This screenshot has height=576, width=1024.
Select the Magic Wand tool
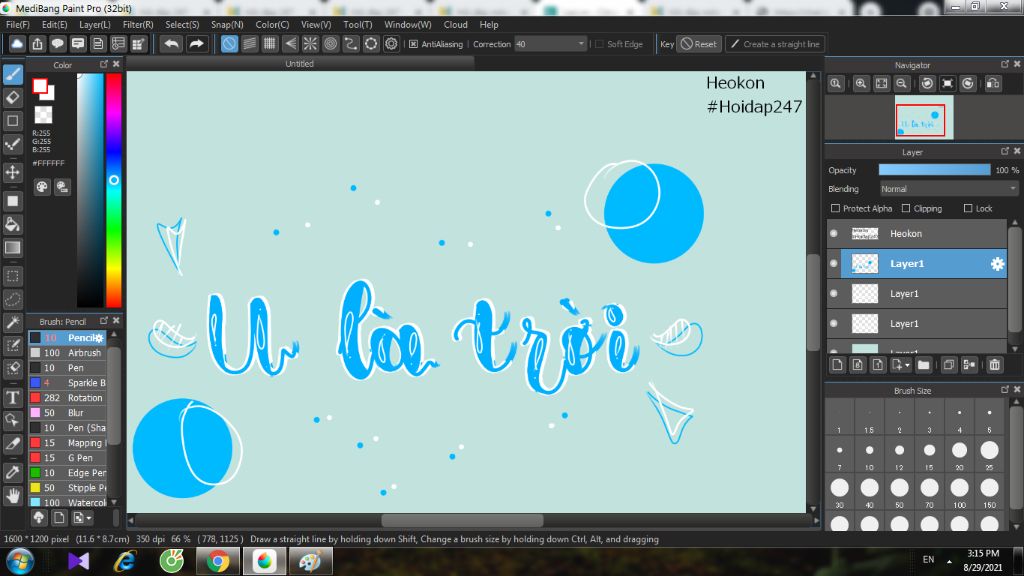(x=12, y=323)
